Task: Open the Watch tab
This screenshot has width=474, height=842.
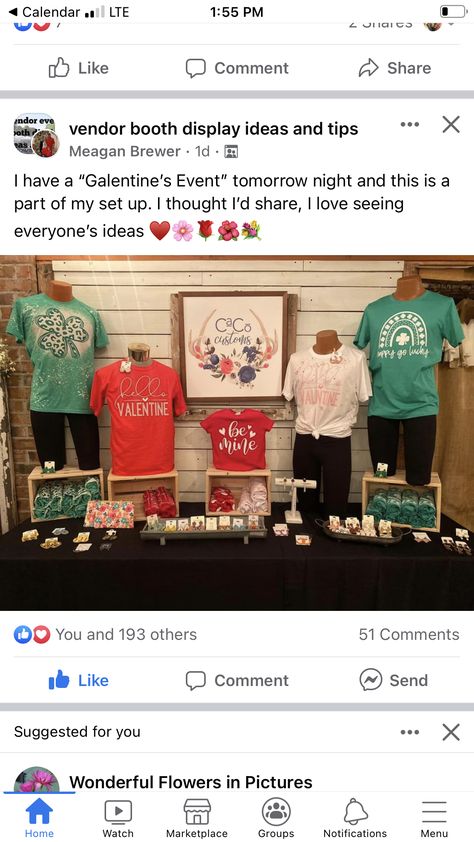Action: 118,818
